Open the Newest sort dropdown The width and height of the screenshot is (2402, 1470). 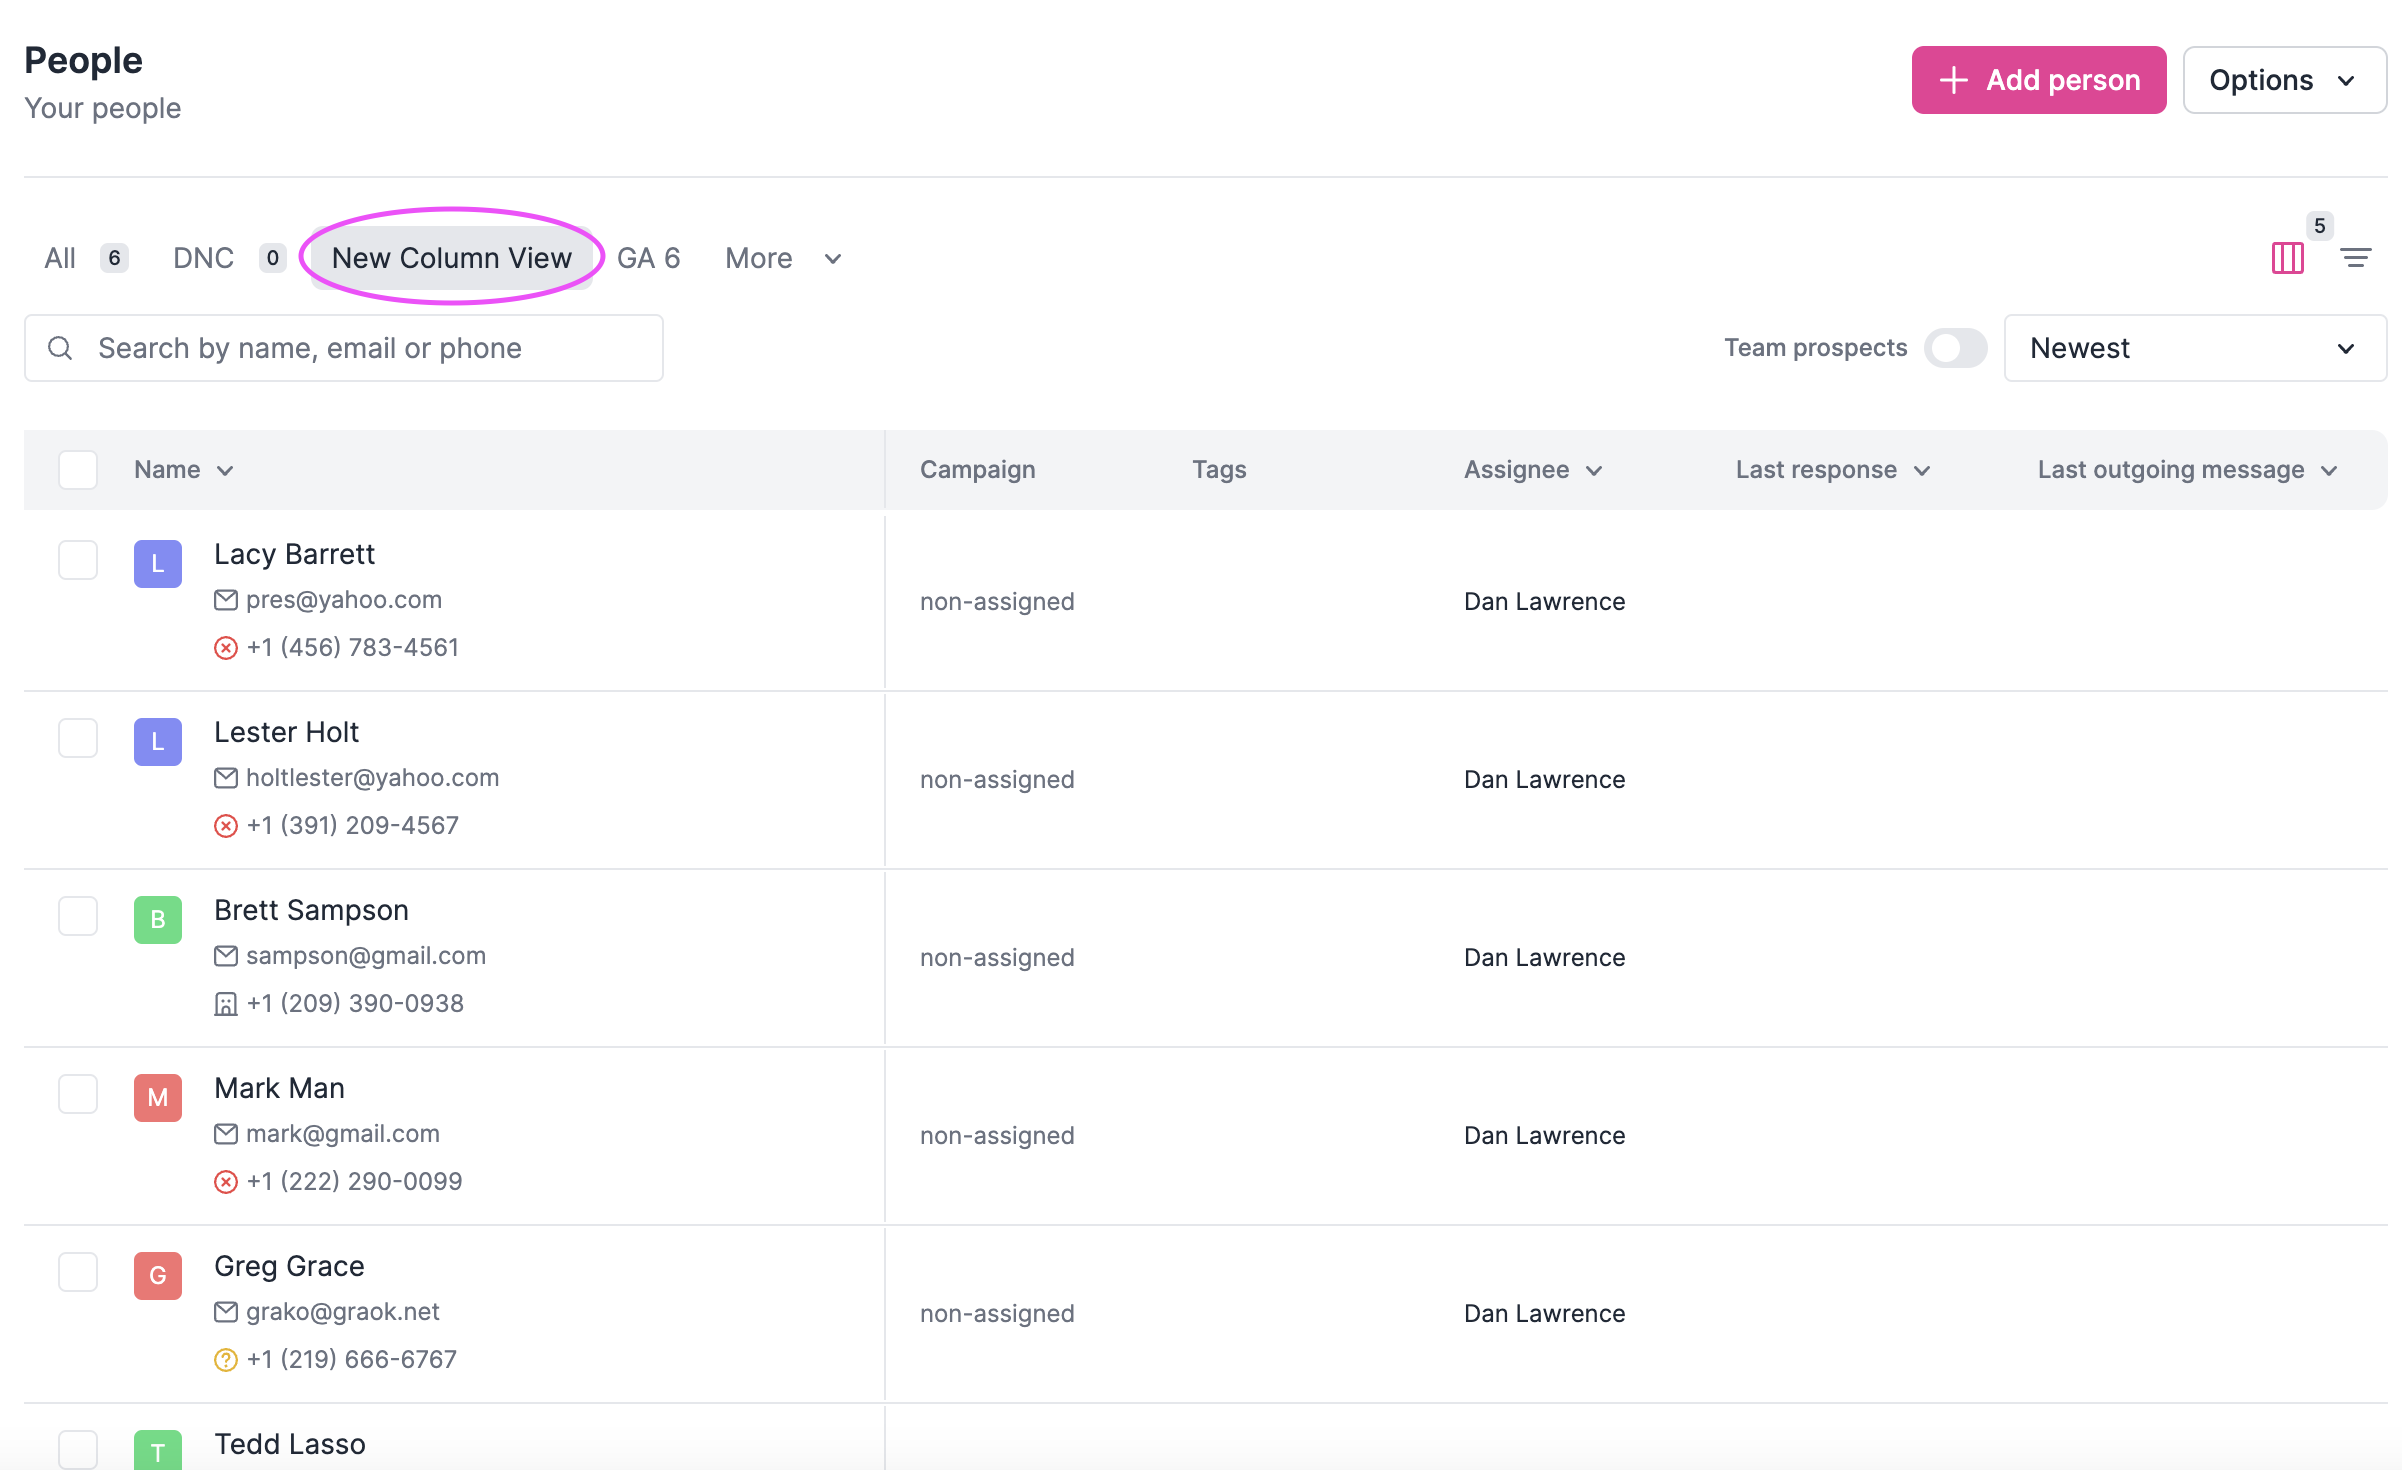(x=2195, y=348)
